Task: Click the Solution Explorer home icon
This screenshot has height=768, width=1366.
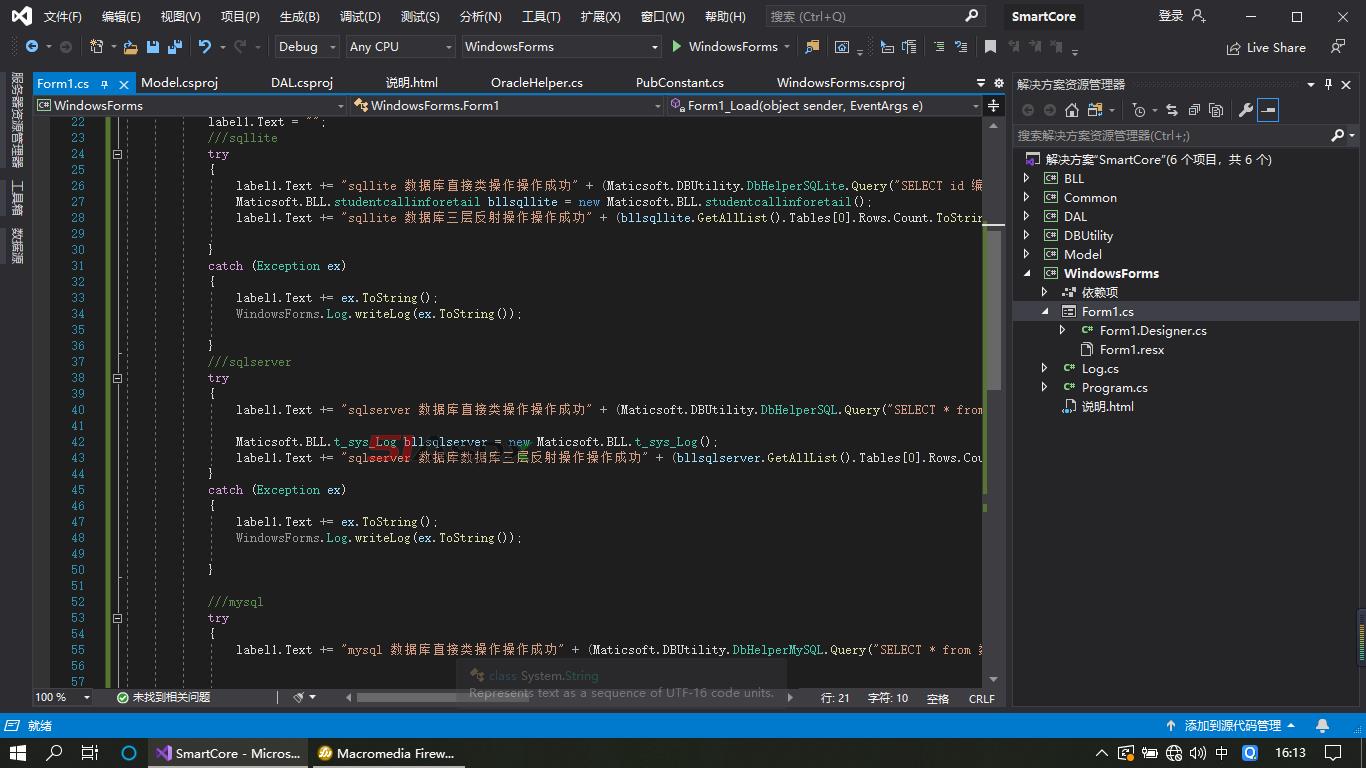Action: coord(1072,110)
